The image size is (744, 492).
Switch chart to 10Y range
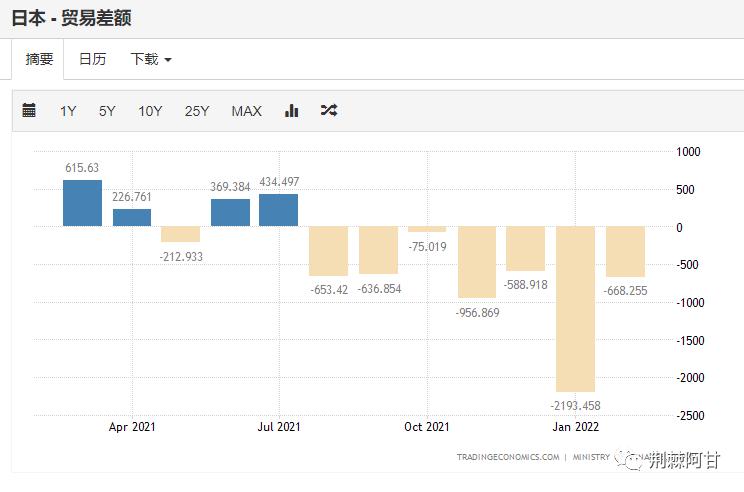(x=150, y=111)
